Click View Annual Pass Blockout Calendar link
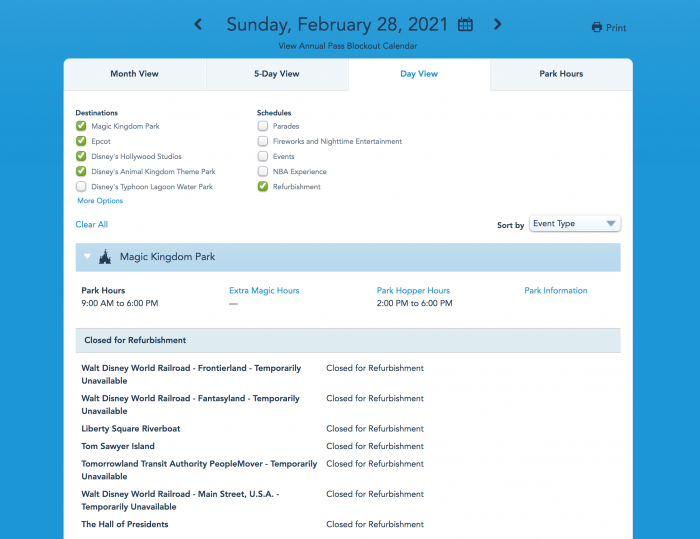This screenshot has height=539, width=700. point(347,46)
